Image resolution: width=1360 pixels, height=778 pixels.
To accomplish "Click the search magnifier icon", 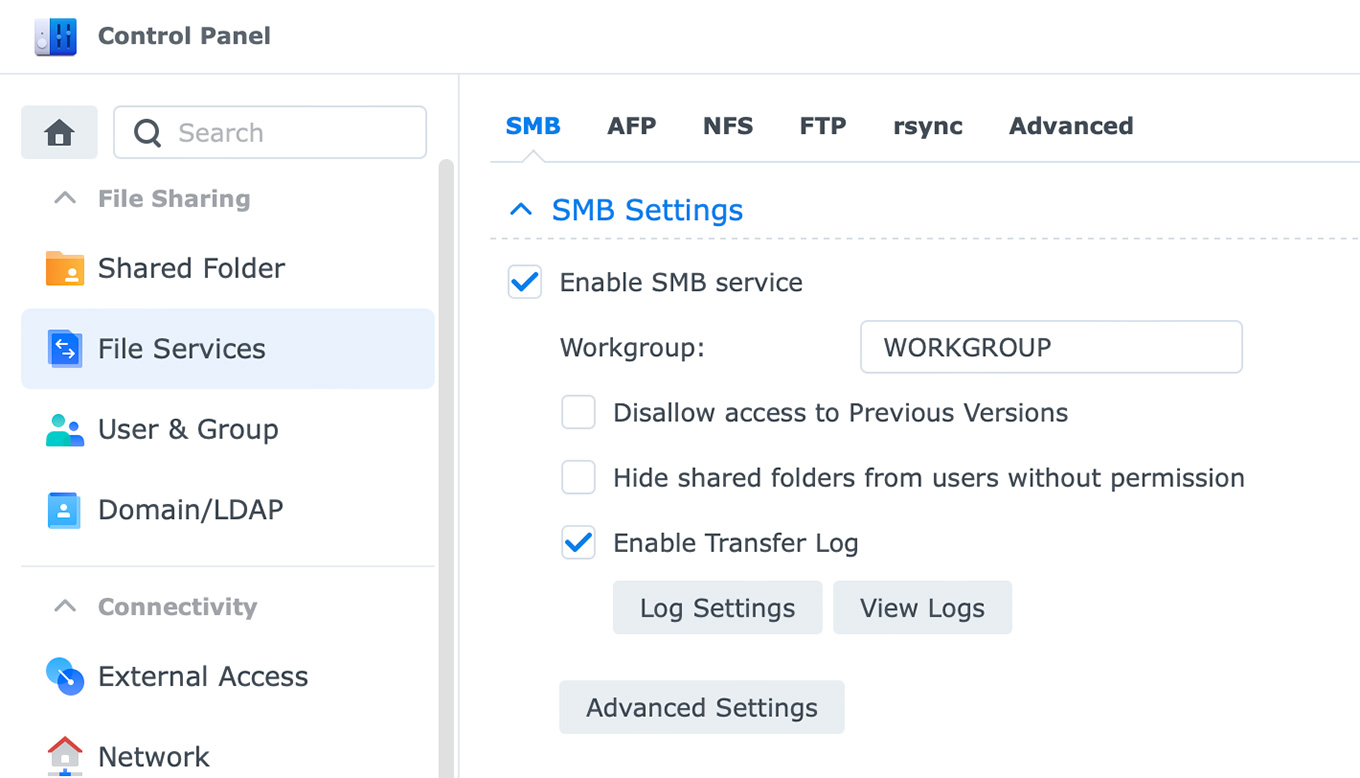I will point(148,133).
